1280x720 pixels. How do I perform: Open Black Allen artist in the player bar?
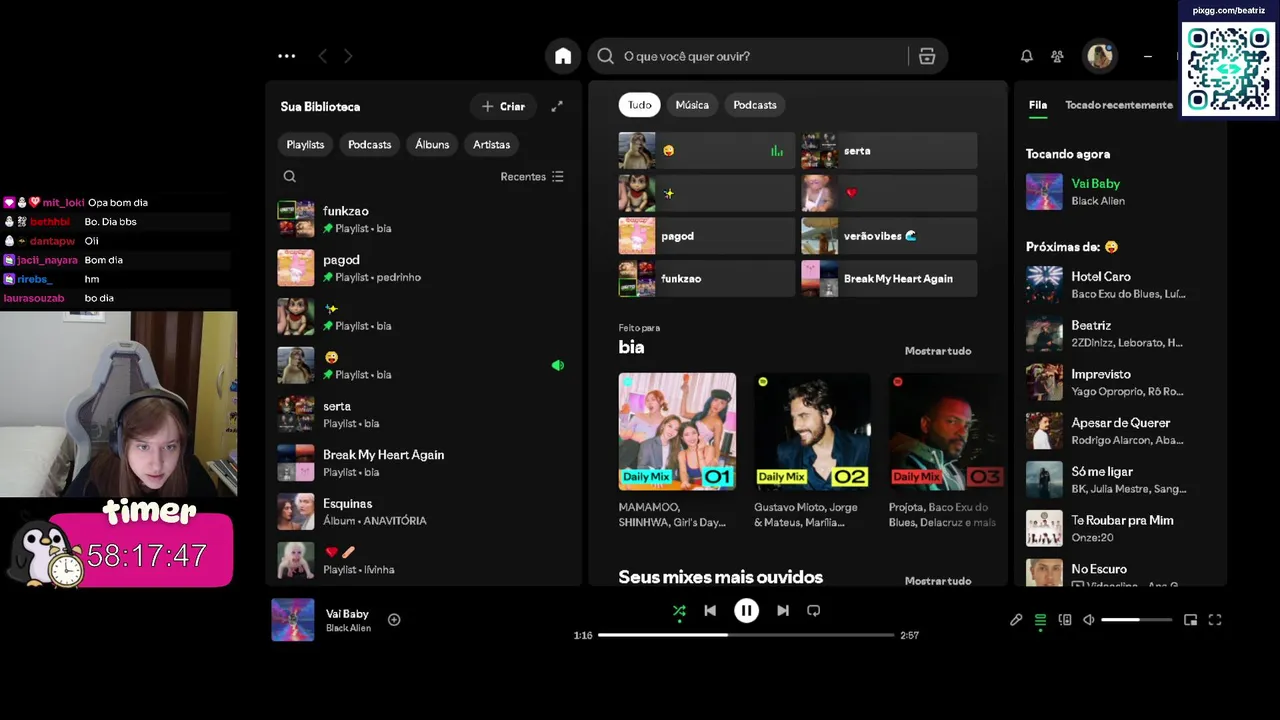pos(348,628)
